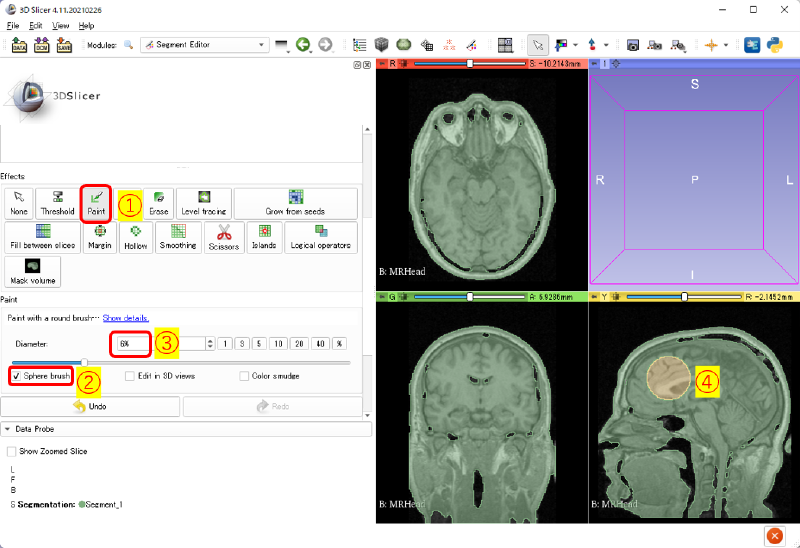
Task: Disable the Sphere brush checkbox
Action: click(x=15, y=376)
